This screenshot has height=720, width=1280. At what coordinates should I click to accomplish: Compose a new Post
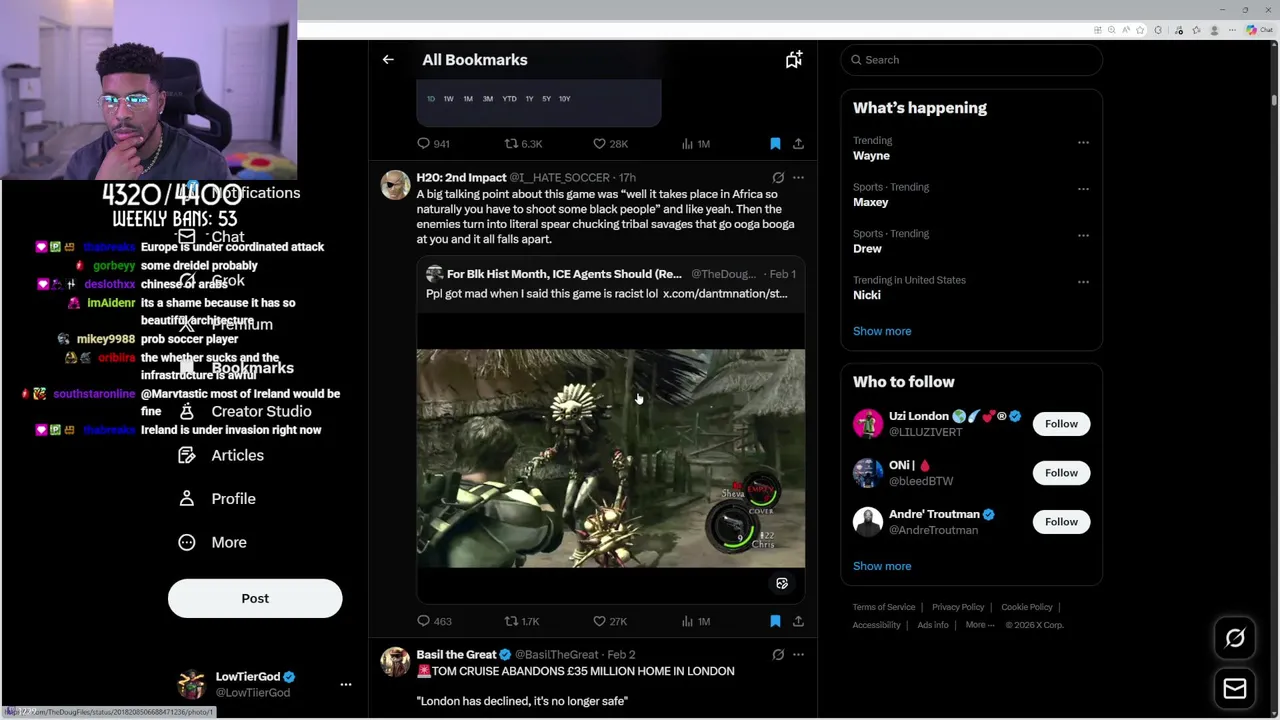coord(255,598)
